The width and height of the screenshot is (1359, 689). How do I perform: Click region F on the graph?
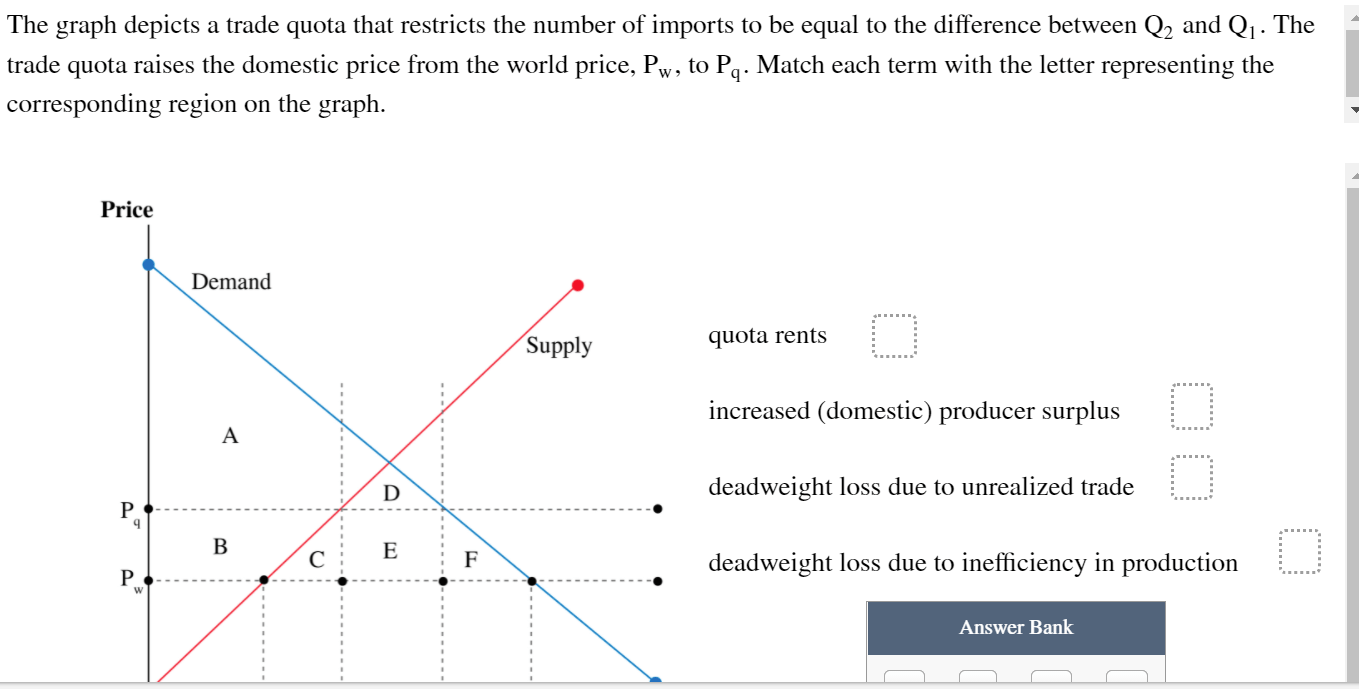click(470, 560)
